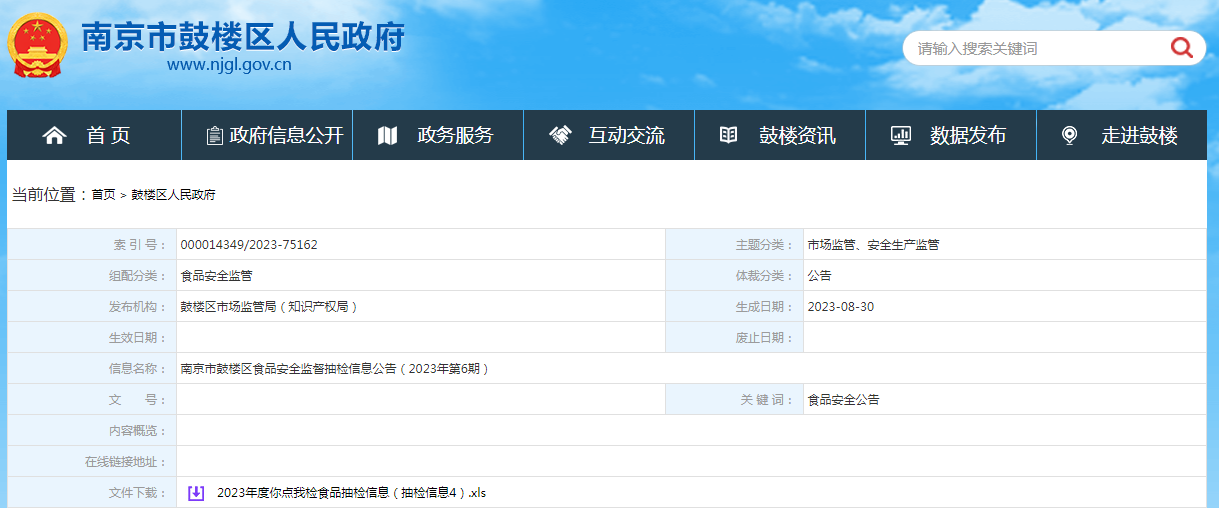
Task: Click the location pin icon beside 走进鼓楼
Action: click(1069, 135)
